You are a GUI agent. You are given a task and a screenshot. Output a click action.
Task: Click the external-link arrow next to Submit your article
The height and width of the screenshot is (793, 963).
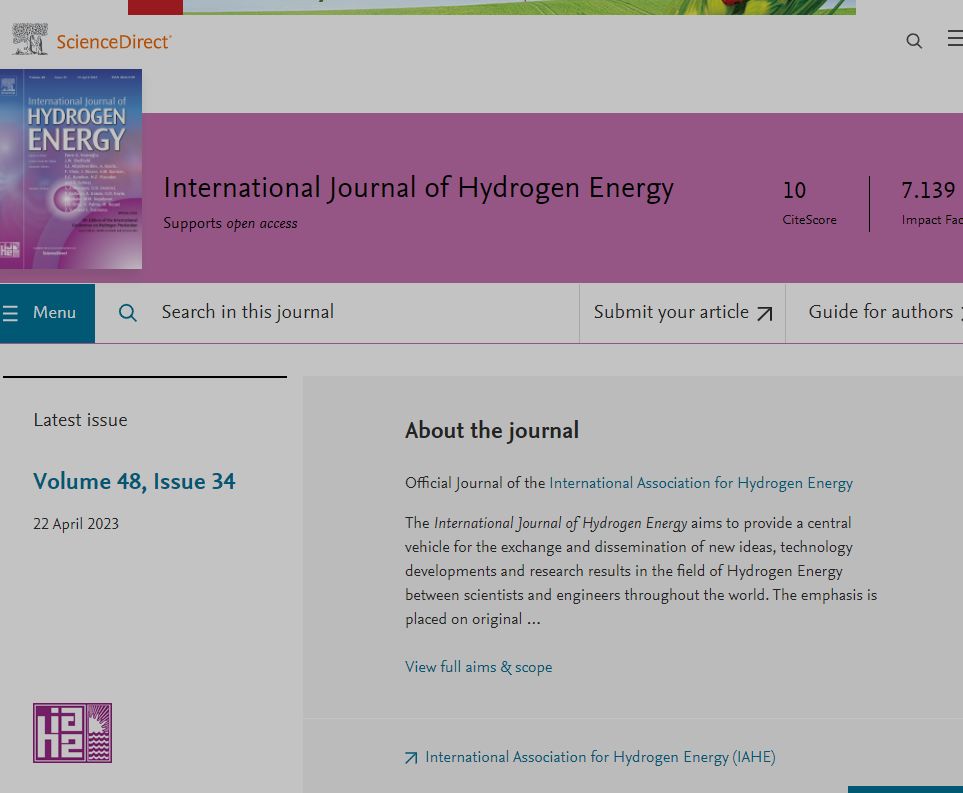click(x=765, y=312)
